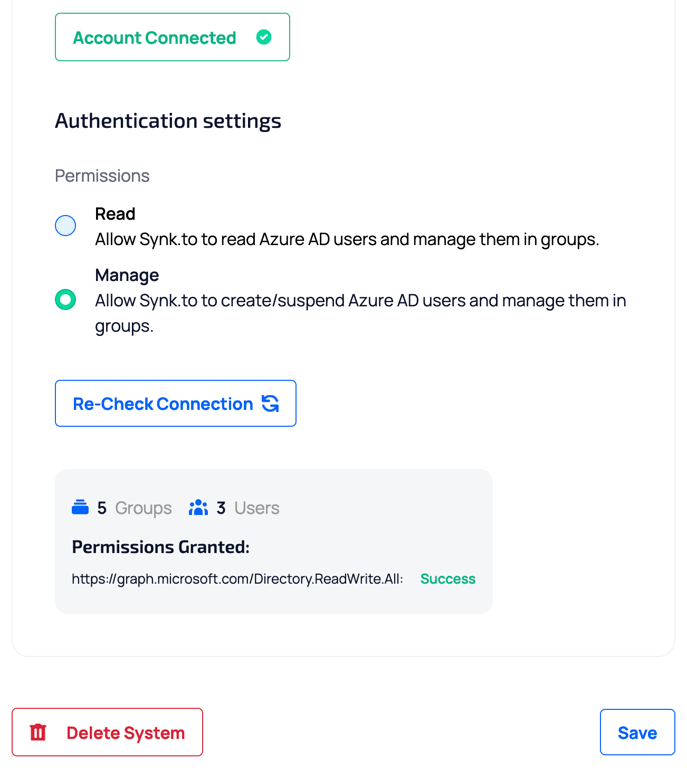Click the 5 Groups count
This screenshot has width=687, height=768.
pyautogui.click(x=134, y=508)
